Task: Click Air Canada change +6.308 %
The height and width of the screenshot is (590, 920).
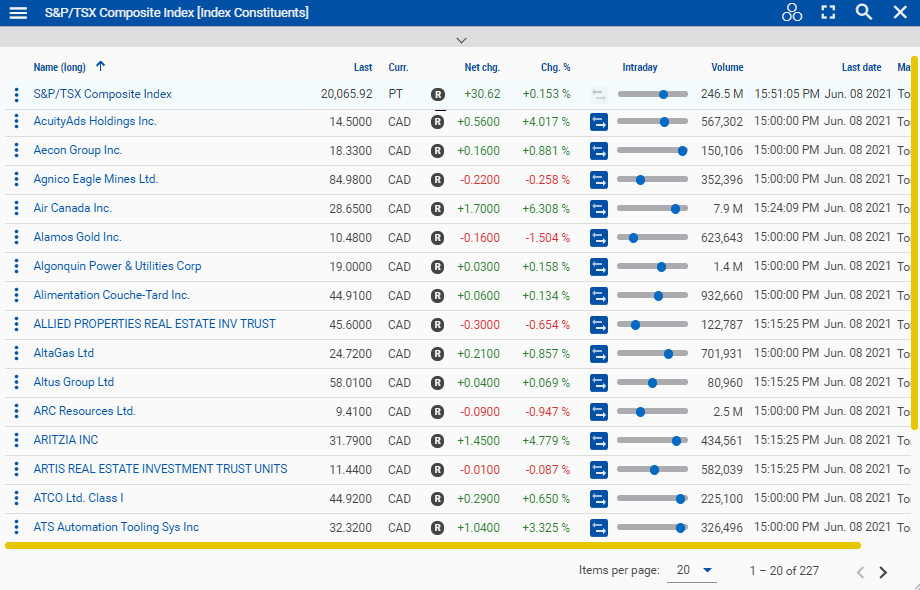Action: point(546,209)
